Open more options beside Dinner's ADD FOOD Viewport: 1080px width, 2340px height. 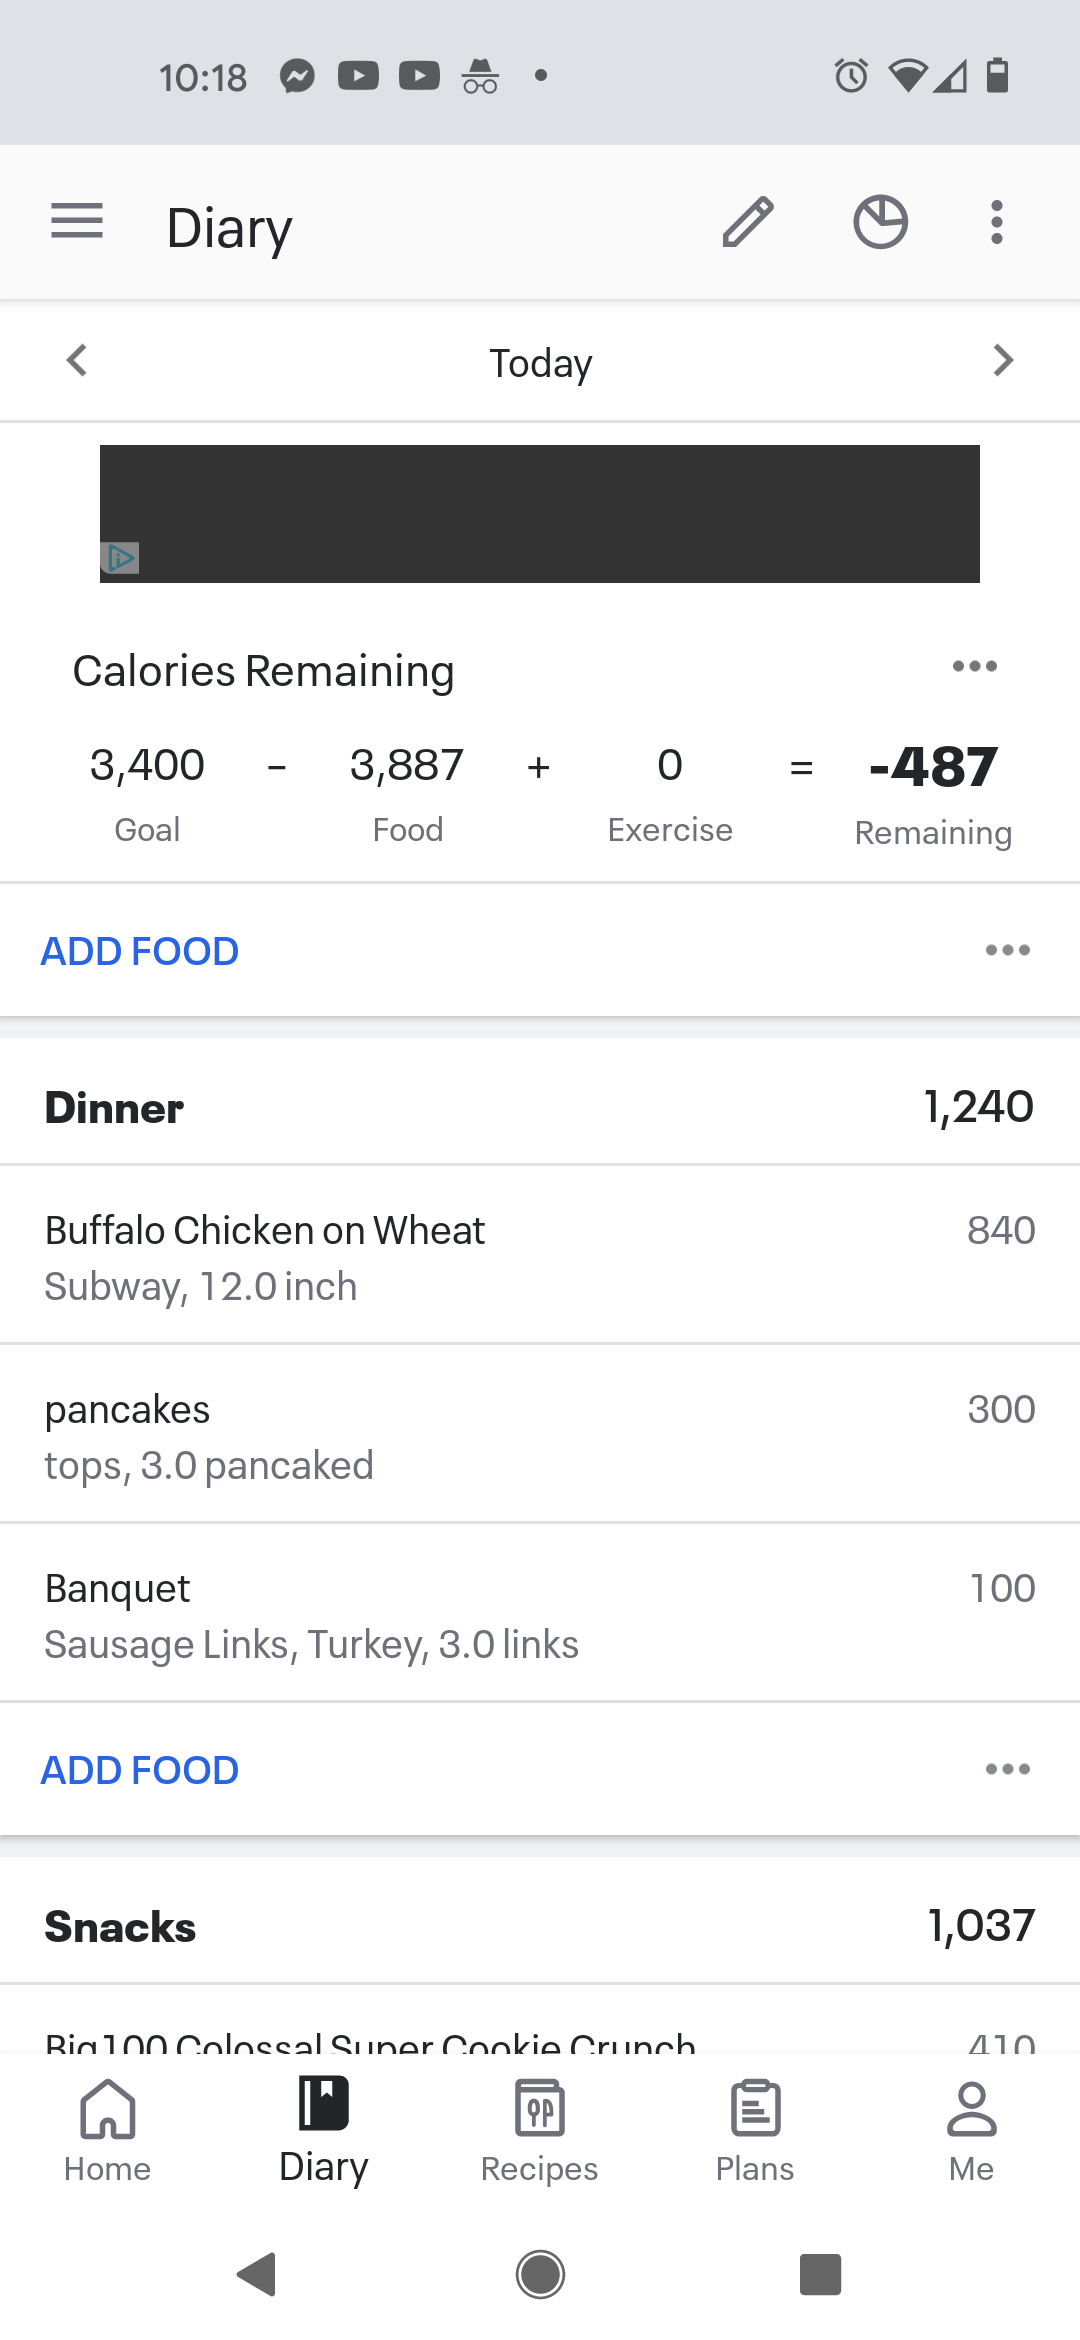click(1007, 1769)
